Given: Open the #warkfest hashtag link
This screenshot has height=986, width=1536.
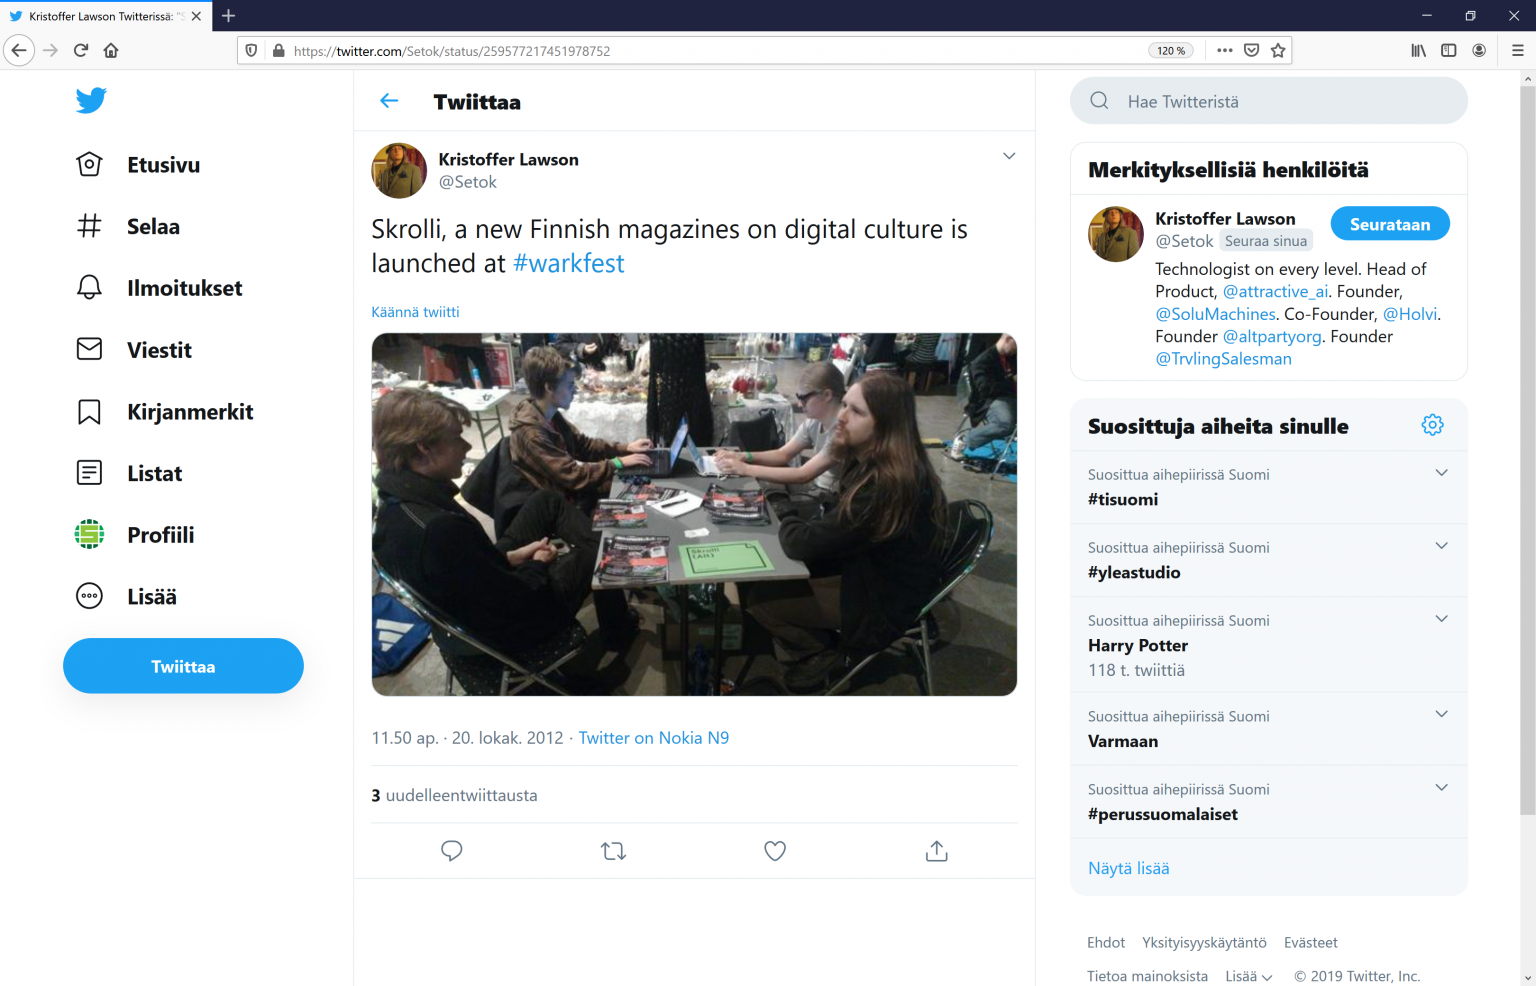Looking at the screenshot, I should pyautogui.click(x=568, y=263).
